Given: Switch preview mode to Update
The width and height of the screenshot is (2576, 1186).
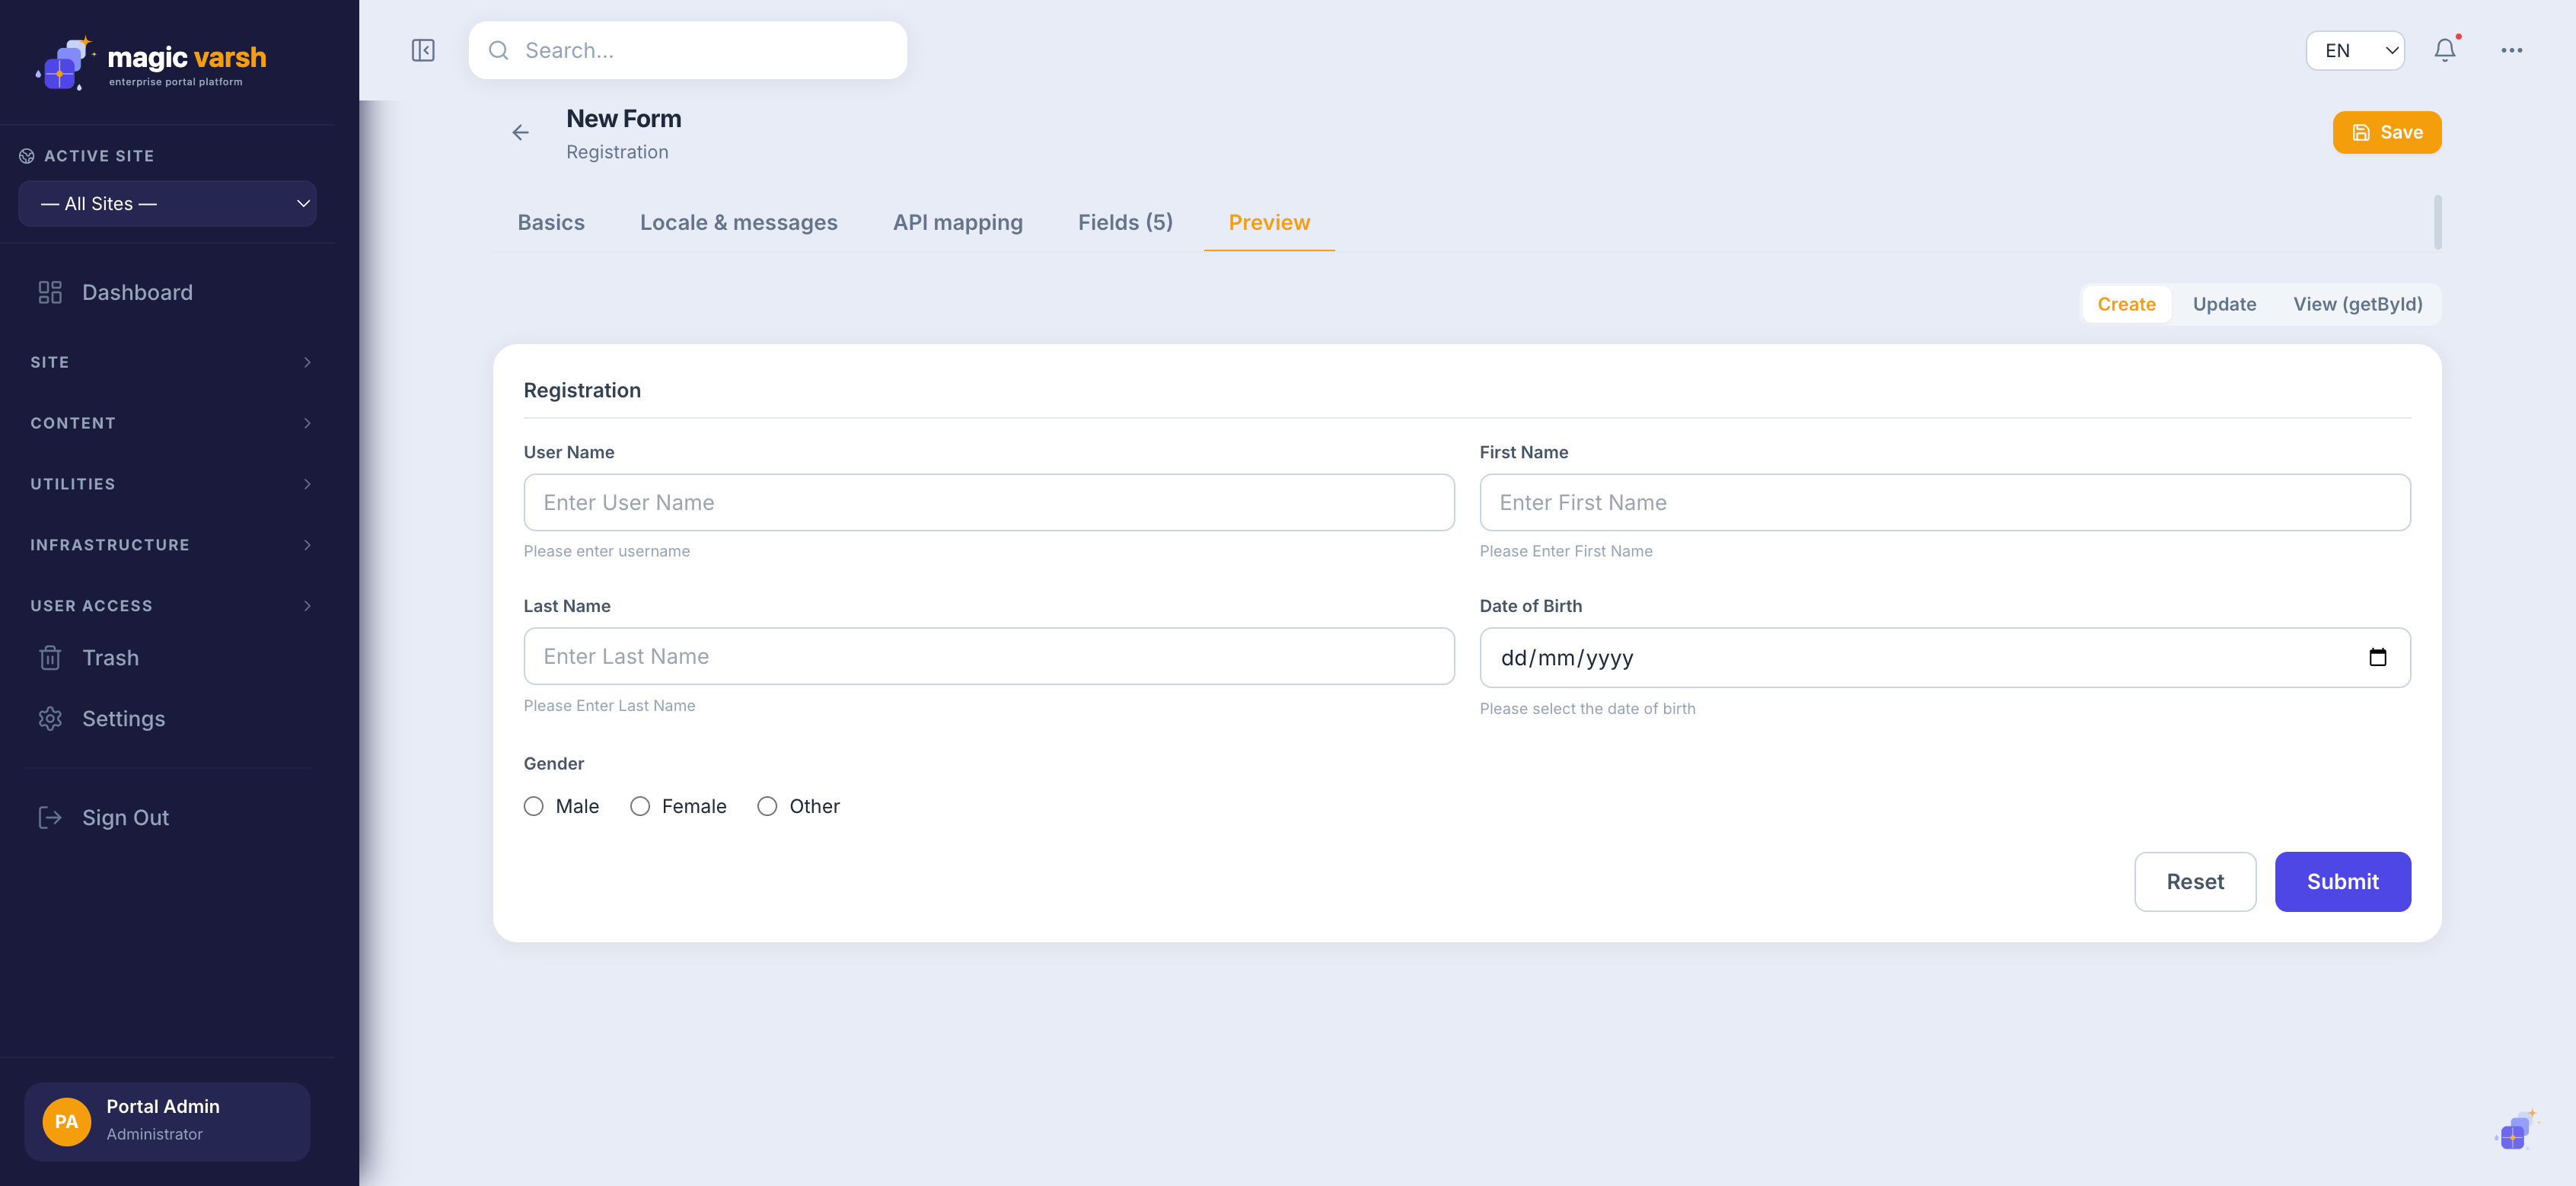Looking at the screenshot, I should [2224, 304].
